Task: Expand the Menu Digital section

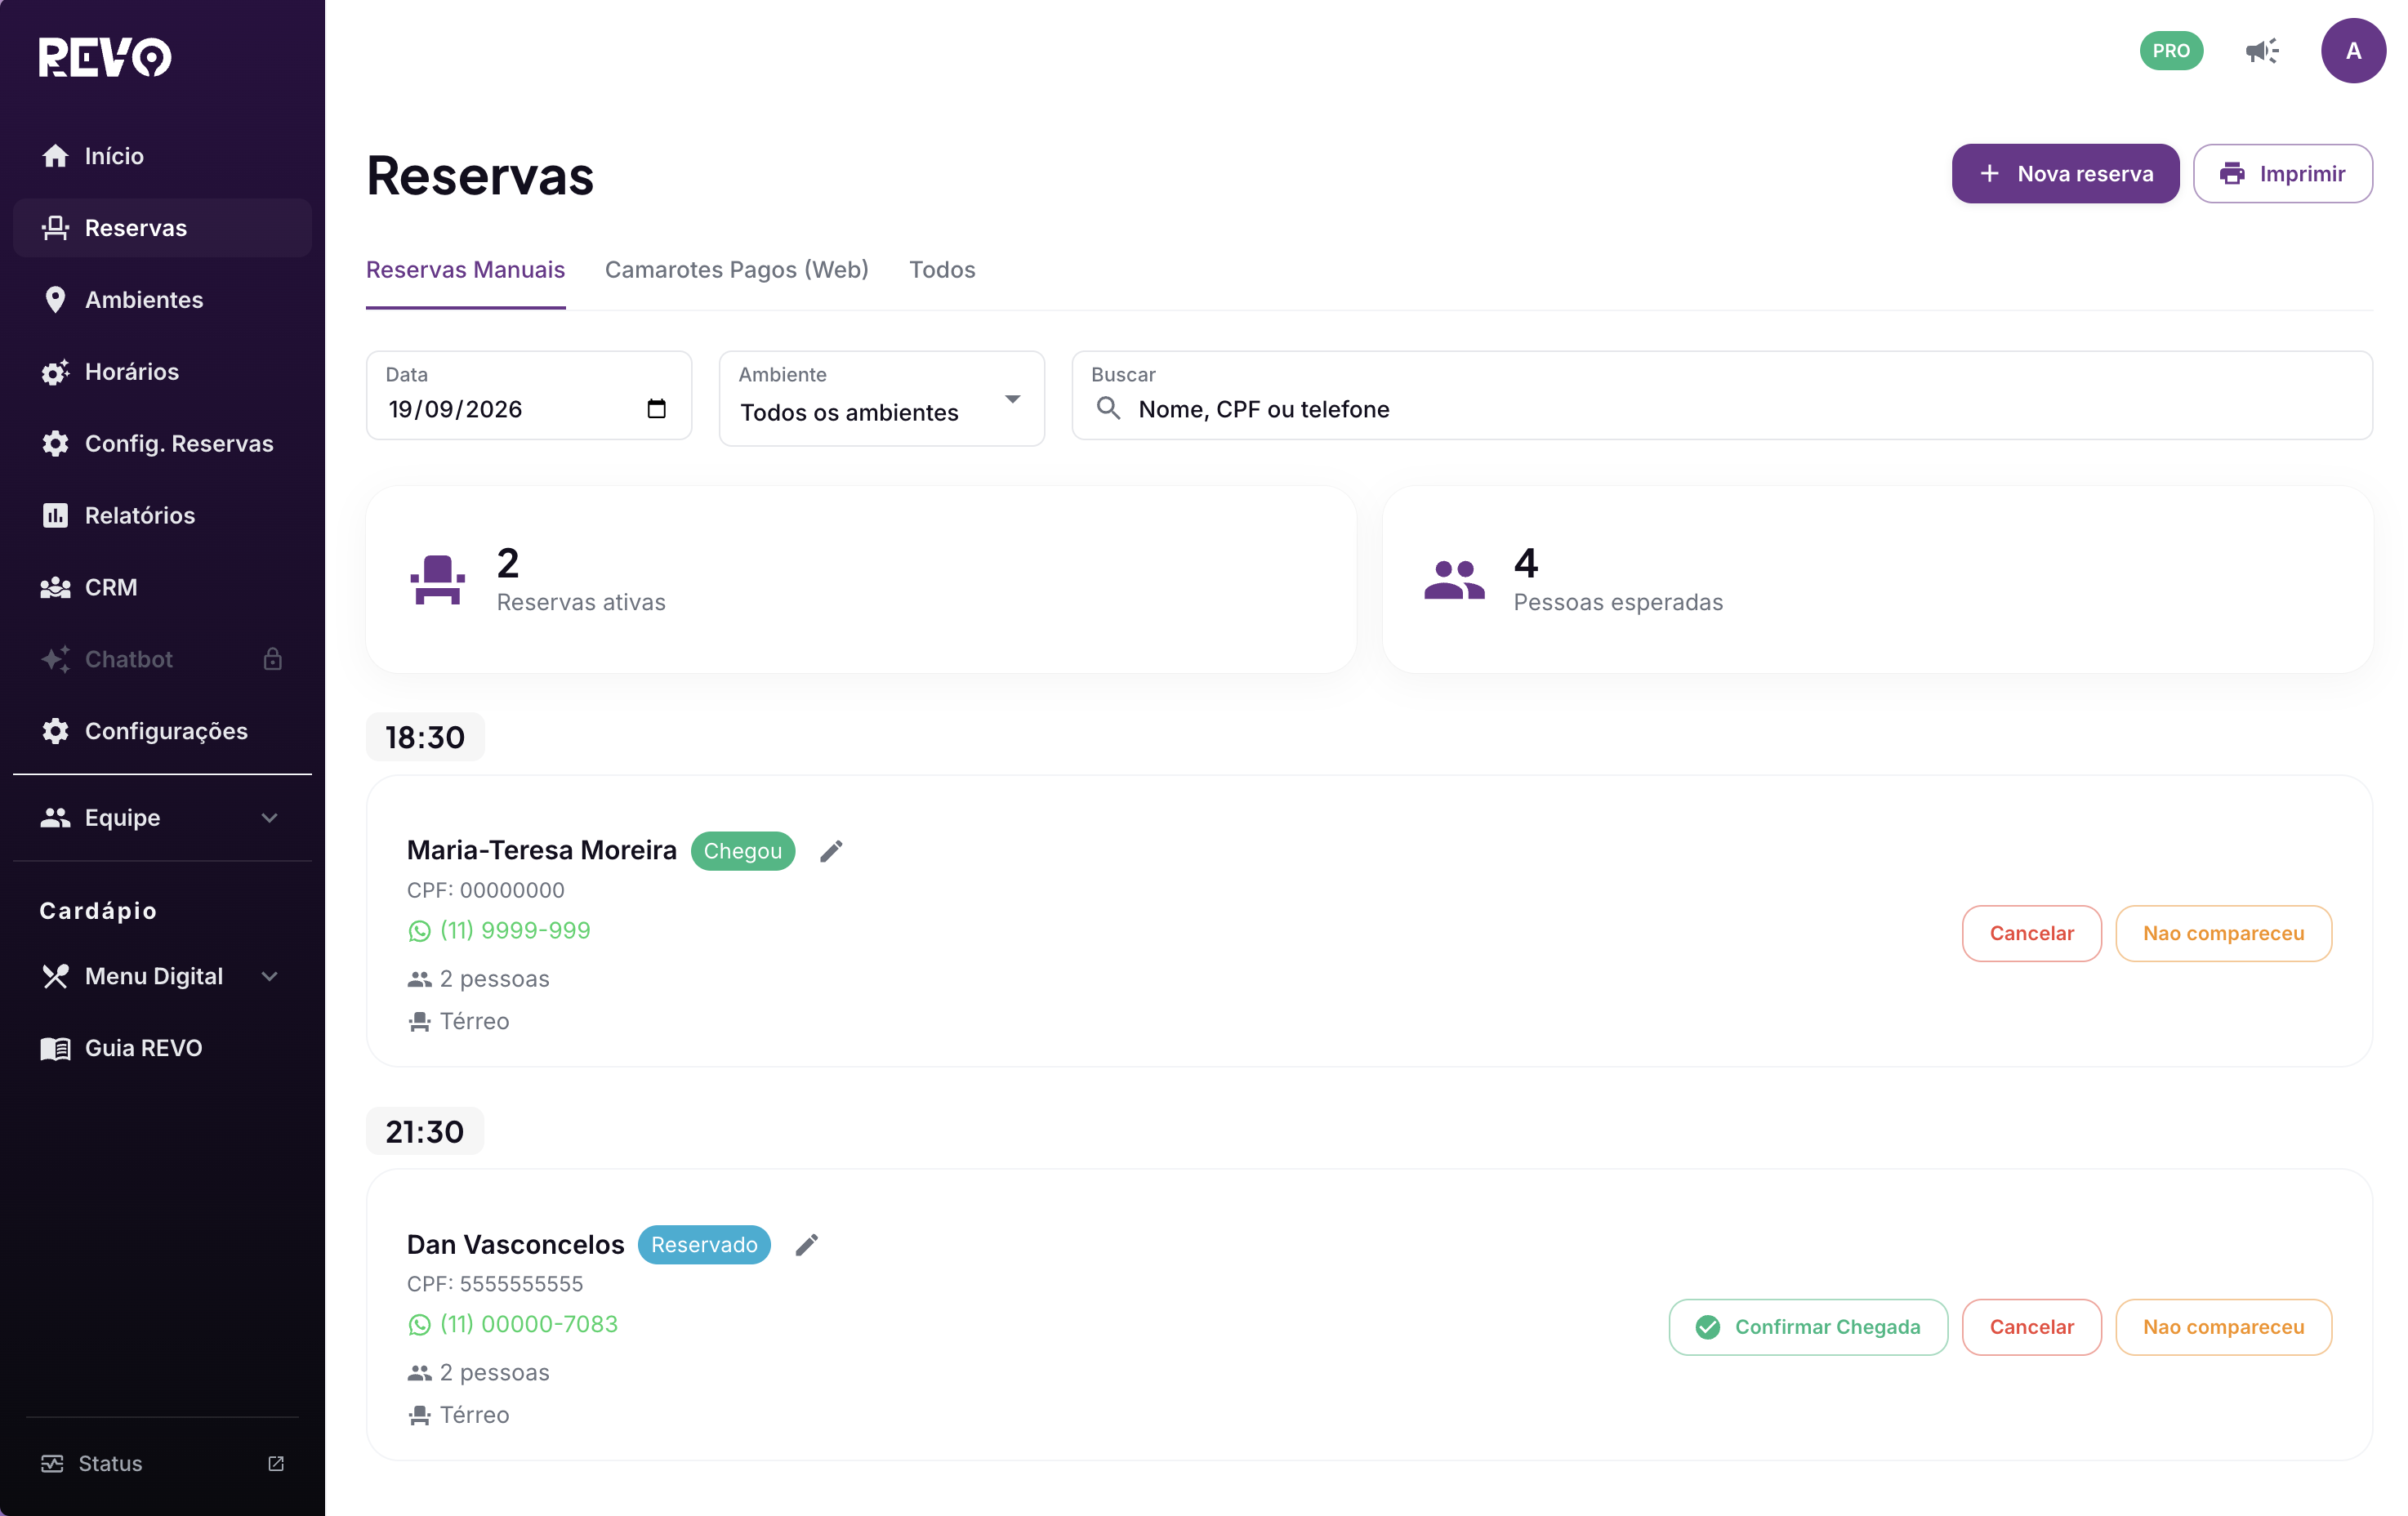Action: pyautogui.click(x=162, y=976)
